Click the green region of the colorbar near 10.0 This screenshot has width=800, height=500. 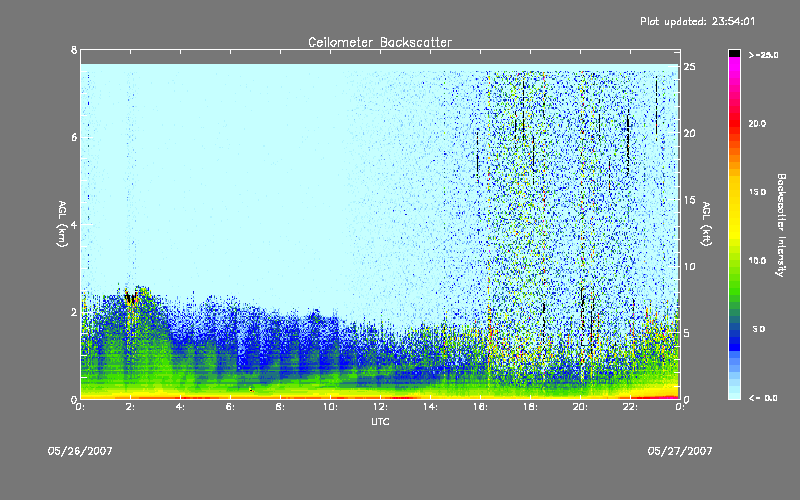(x=734, y=265)
